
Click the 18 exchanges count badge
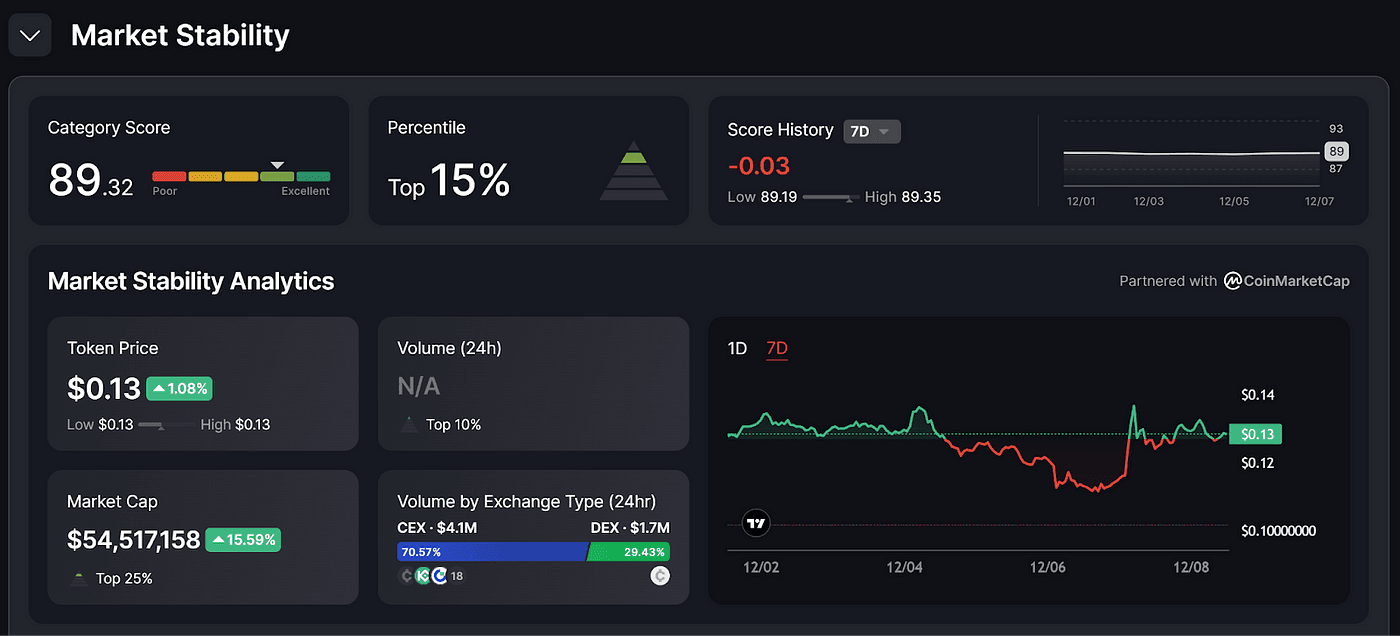click(x=456, y=576)
